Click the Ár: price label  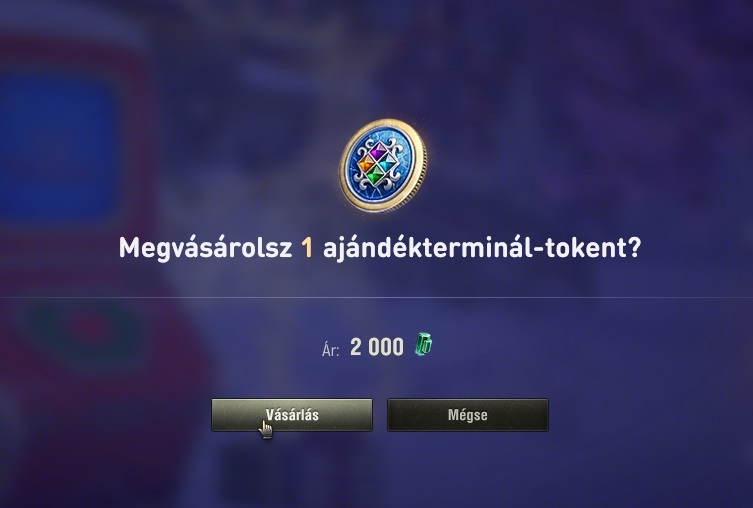click(x=330, y=350)
